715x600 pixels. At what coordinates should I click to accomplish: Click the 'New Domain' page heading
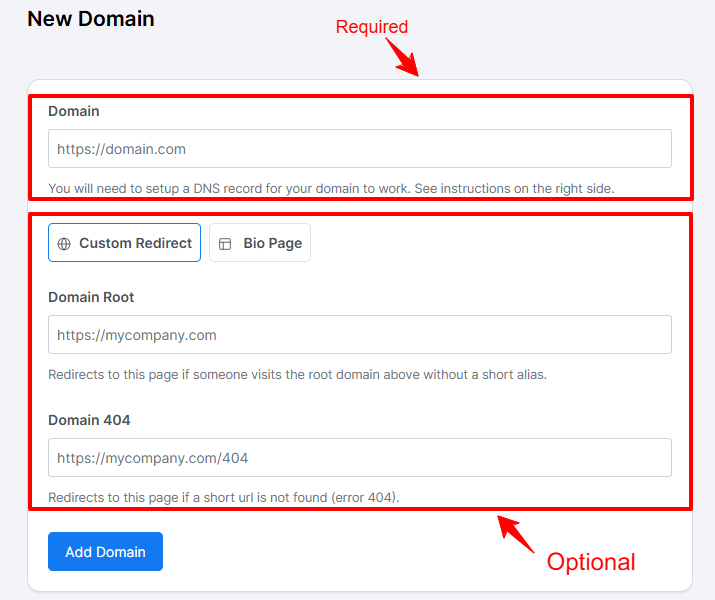pos(91,18)
